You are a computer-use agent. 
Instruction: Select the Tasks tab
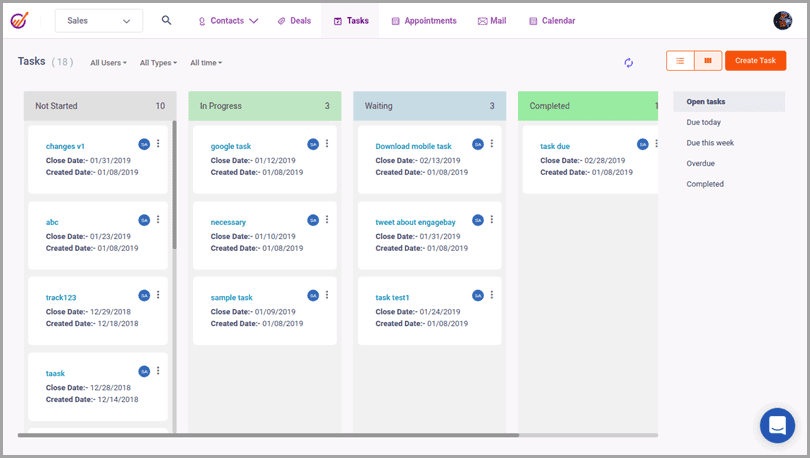pos(351,21)
